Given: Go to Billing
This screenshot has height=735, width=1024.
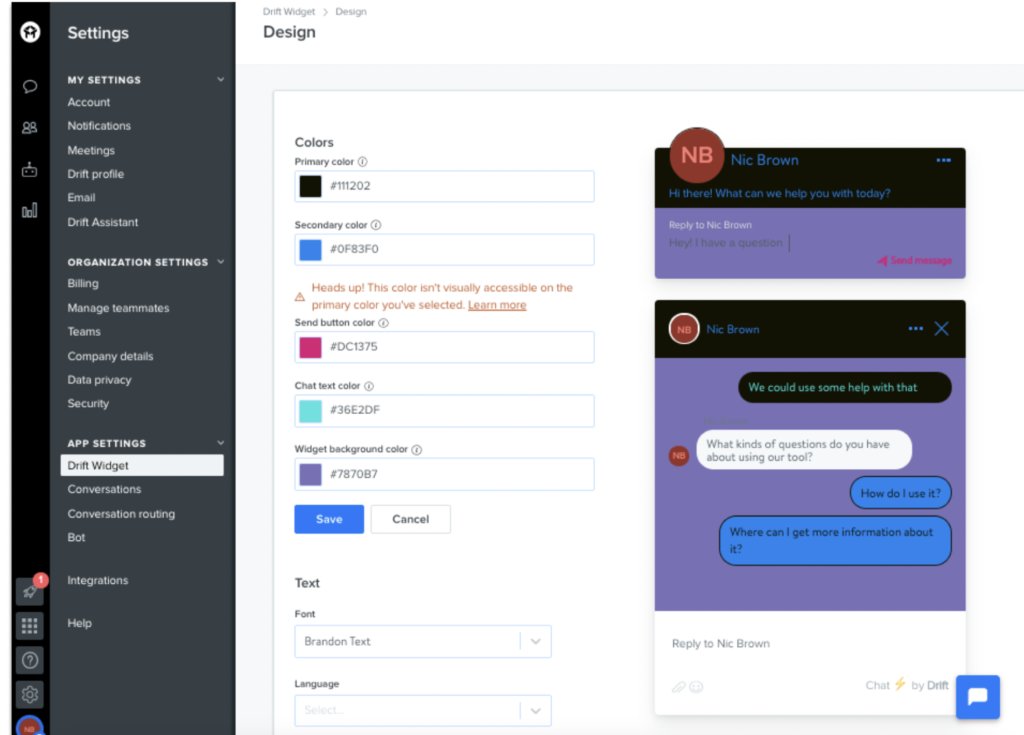Looking at the screenshot, I should pyautogui.click(x=83, y=284).
